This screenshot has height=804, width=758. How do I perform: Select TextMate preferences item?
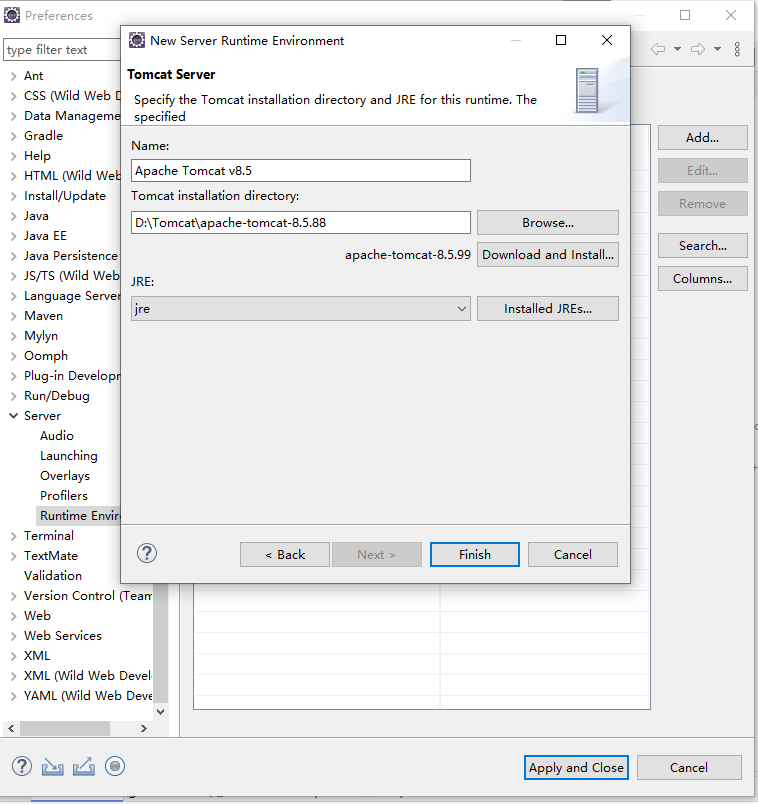(x=51, y=556)
